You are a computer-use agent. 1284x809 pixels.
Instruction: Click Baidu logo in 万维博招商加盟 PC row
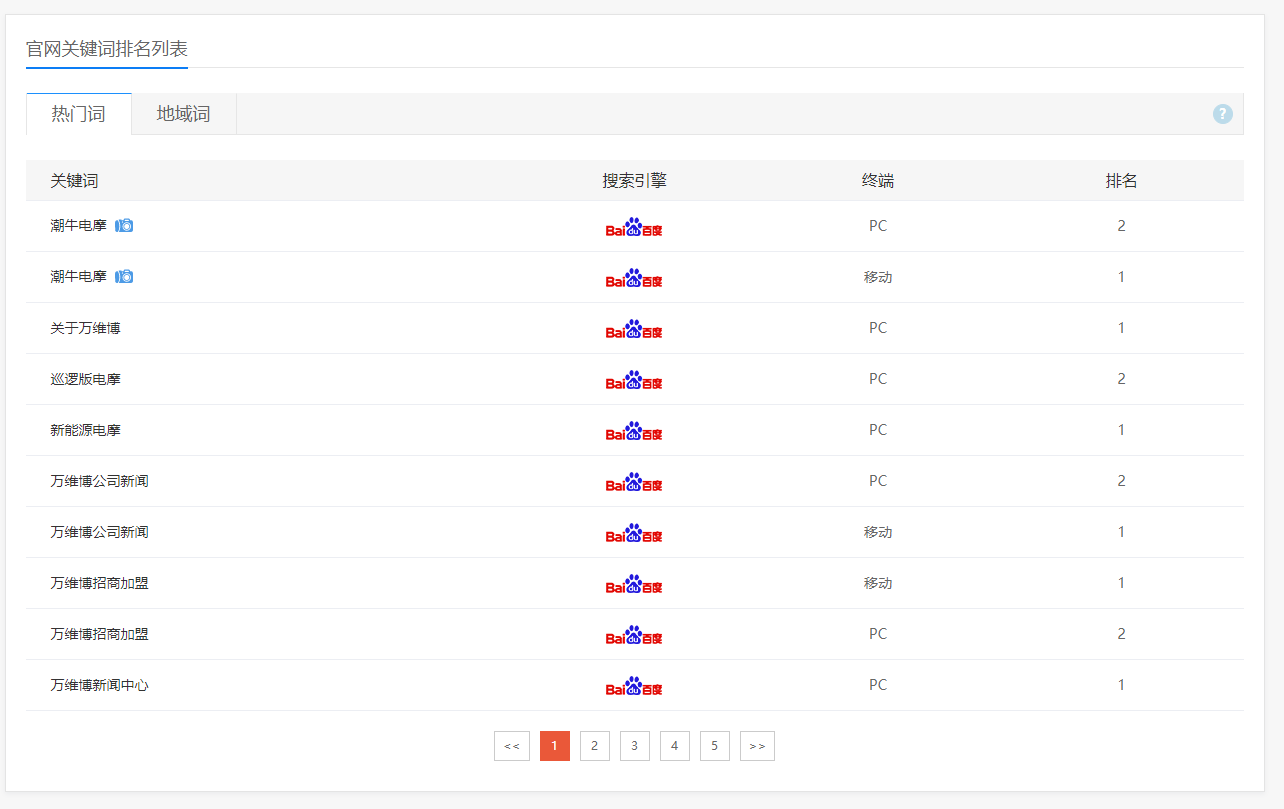634,635
